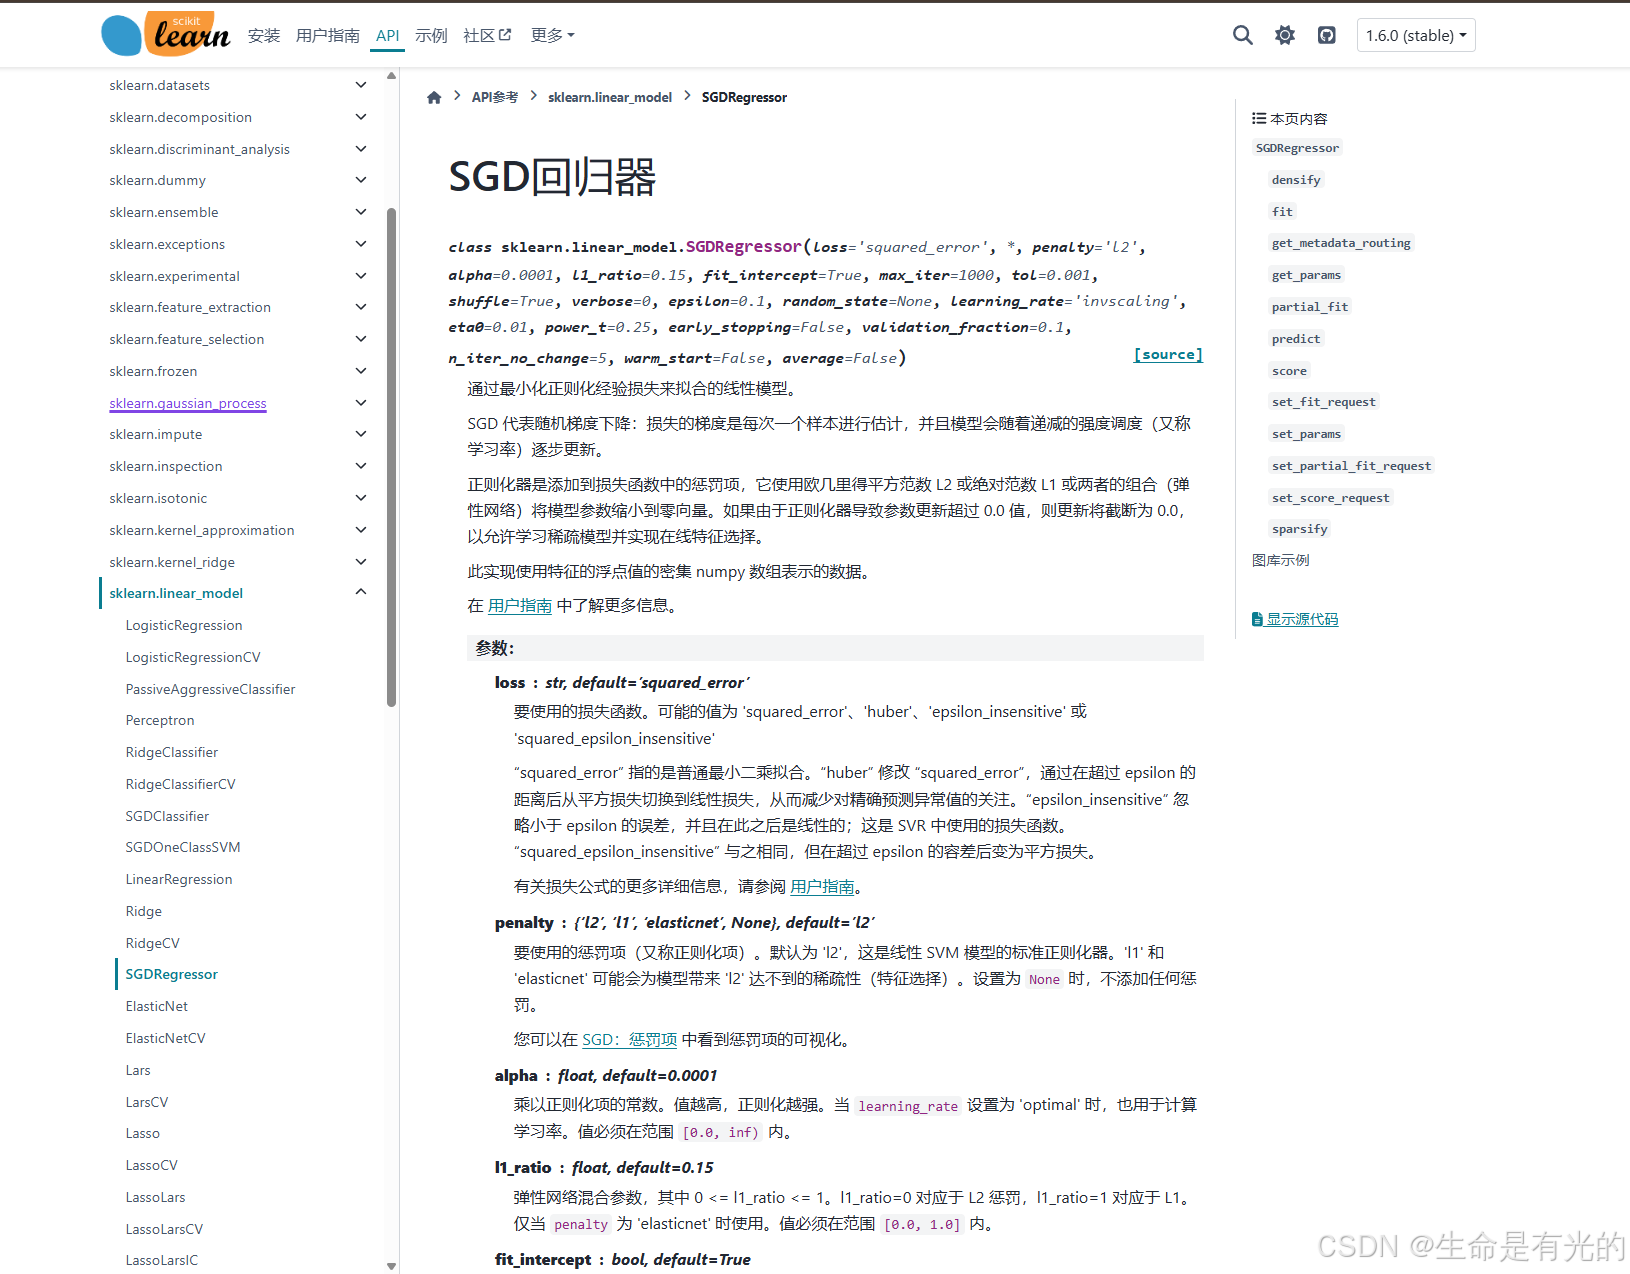Open sklearn.gaussian_process link
This screenshot has height=1274, width=1630.
[188, 403]
